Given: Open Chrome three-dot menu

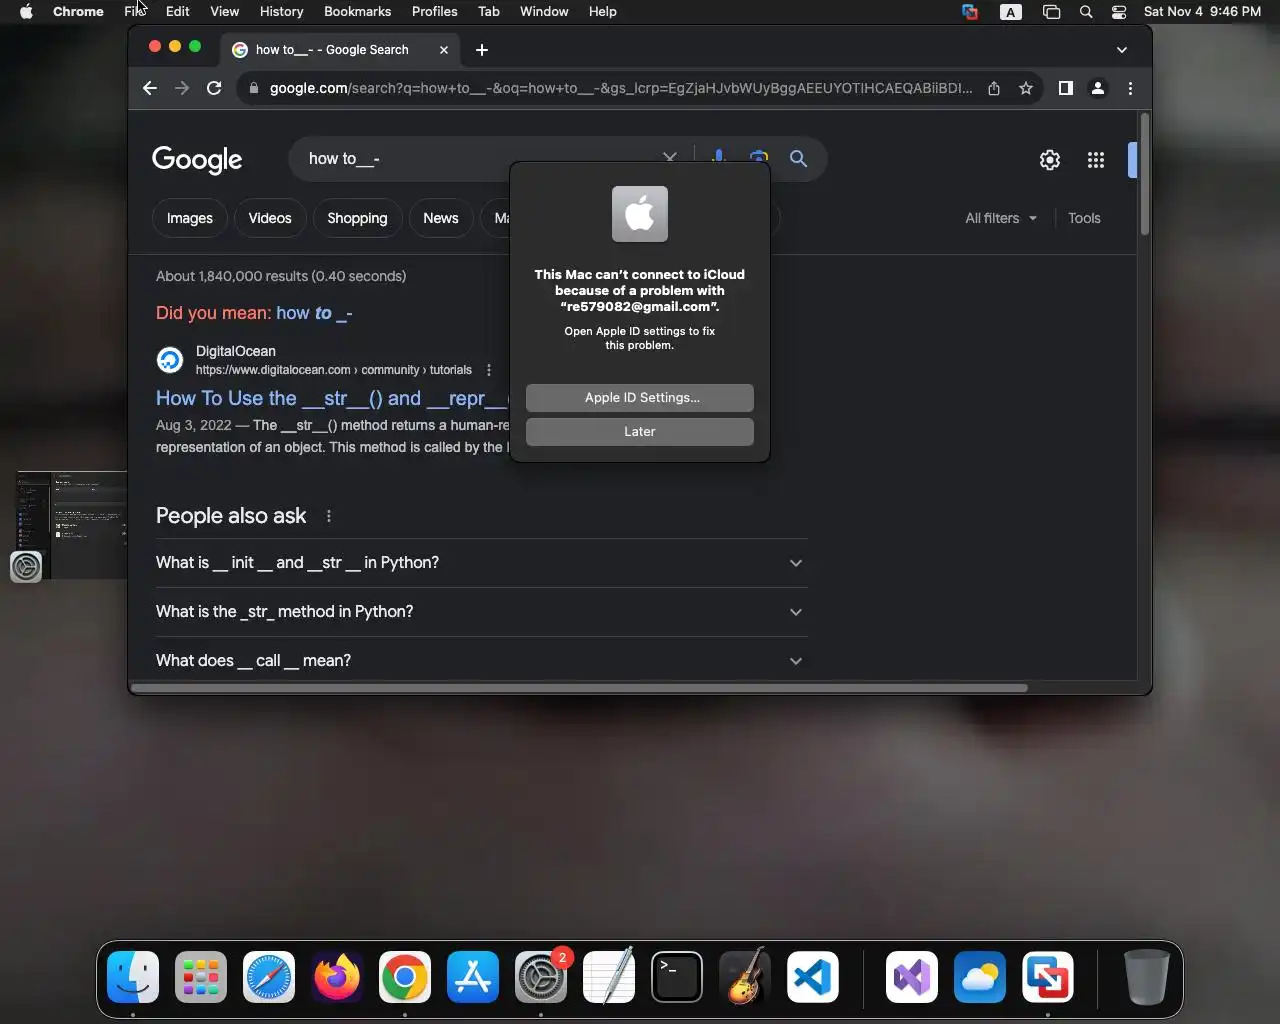Looking at the screenshot, I should click(1130, 88).
